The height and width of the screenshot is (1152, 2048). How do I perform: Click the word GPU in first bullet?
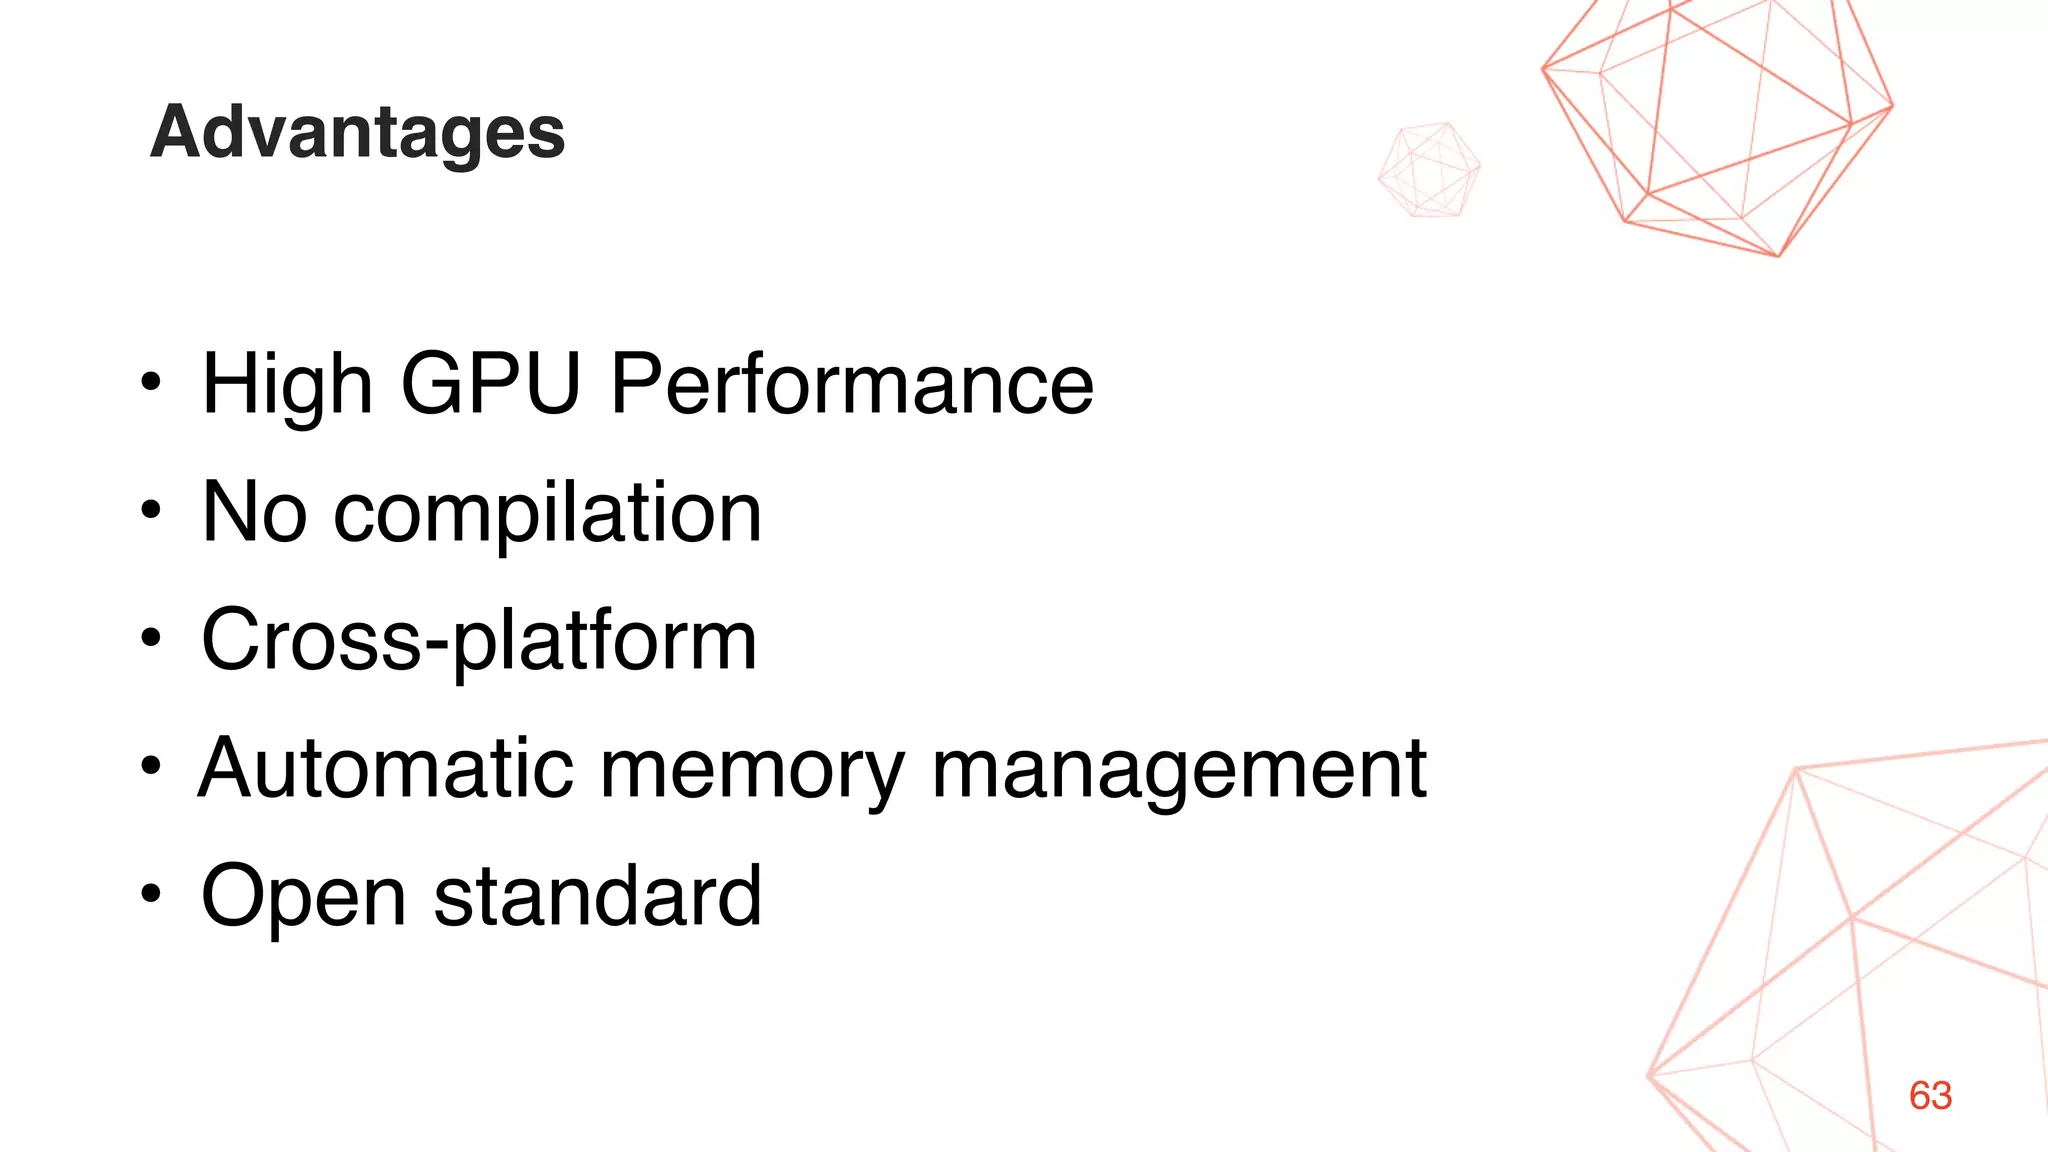[x=491, y=384]
